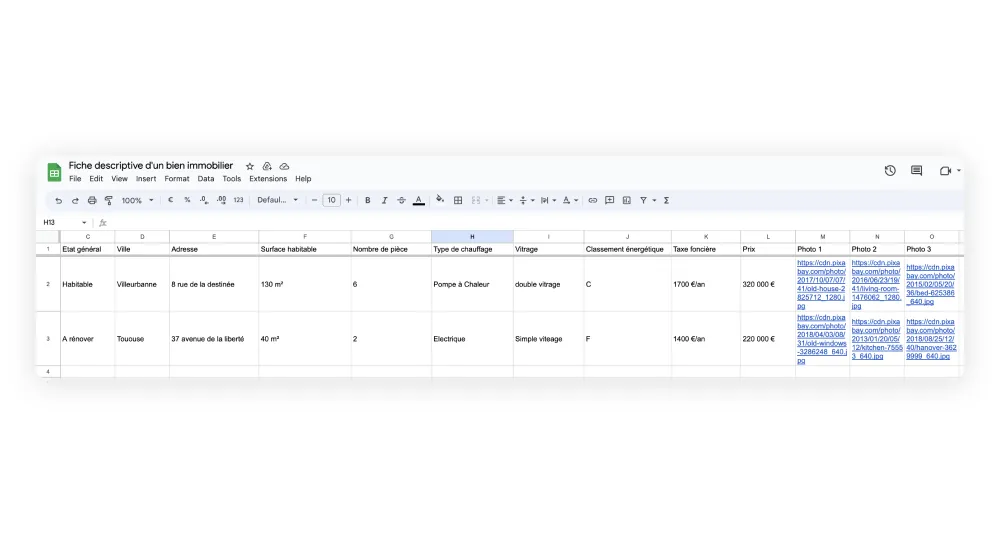
Task: Insert link using chain icon
Action: click(592, 200)
